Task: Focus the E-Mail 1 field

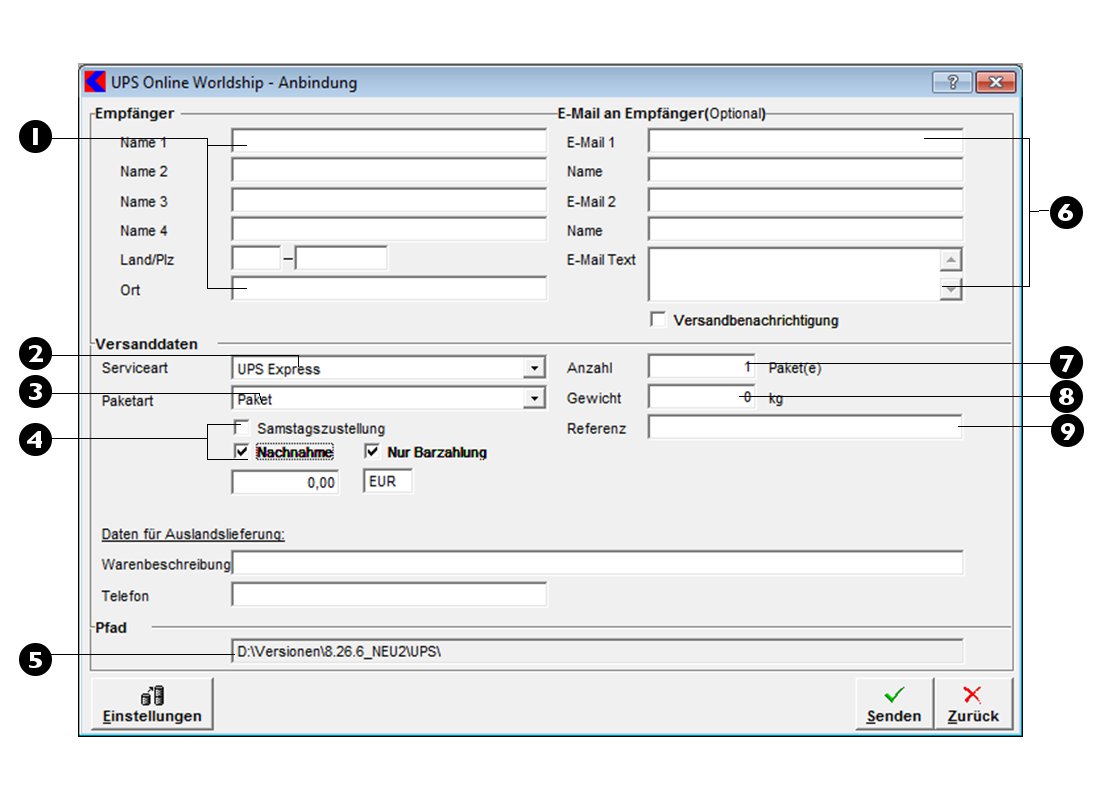Action: [805, 141]
